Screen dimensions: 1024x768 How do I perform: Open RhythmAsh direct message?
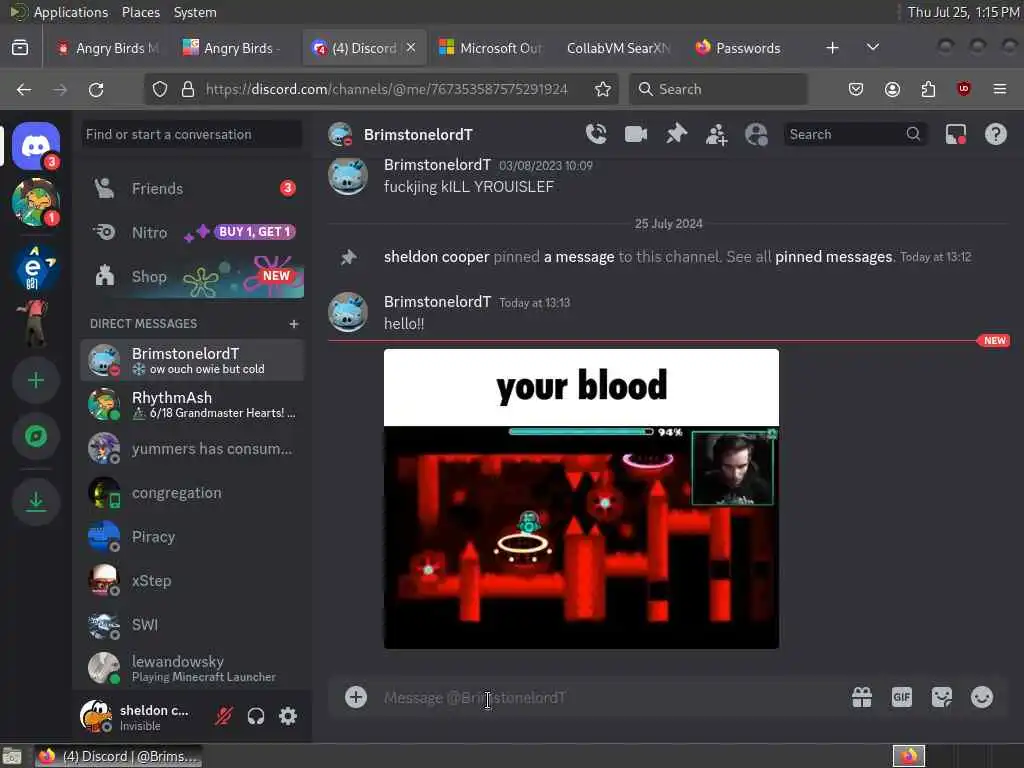tap(192, 404)
